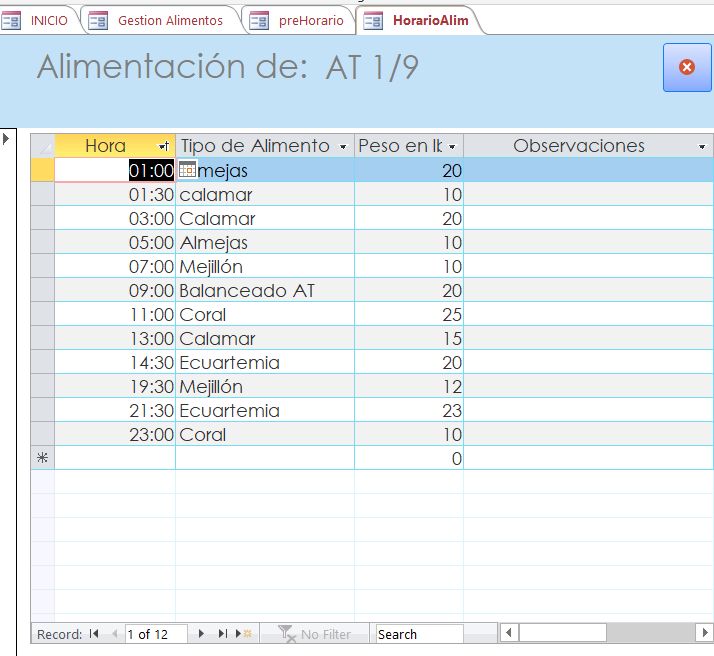Click the Observaciones cell for 09:00 row
Screen dimensions: 714x656
pyautogui.click(x=588, y=290)
